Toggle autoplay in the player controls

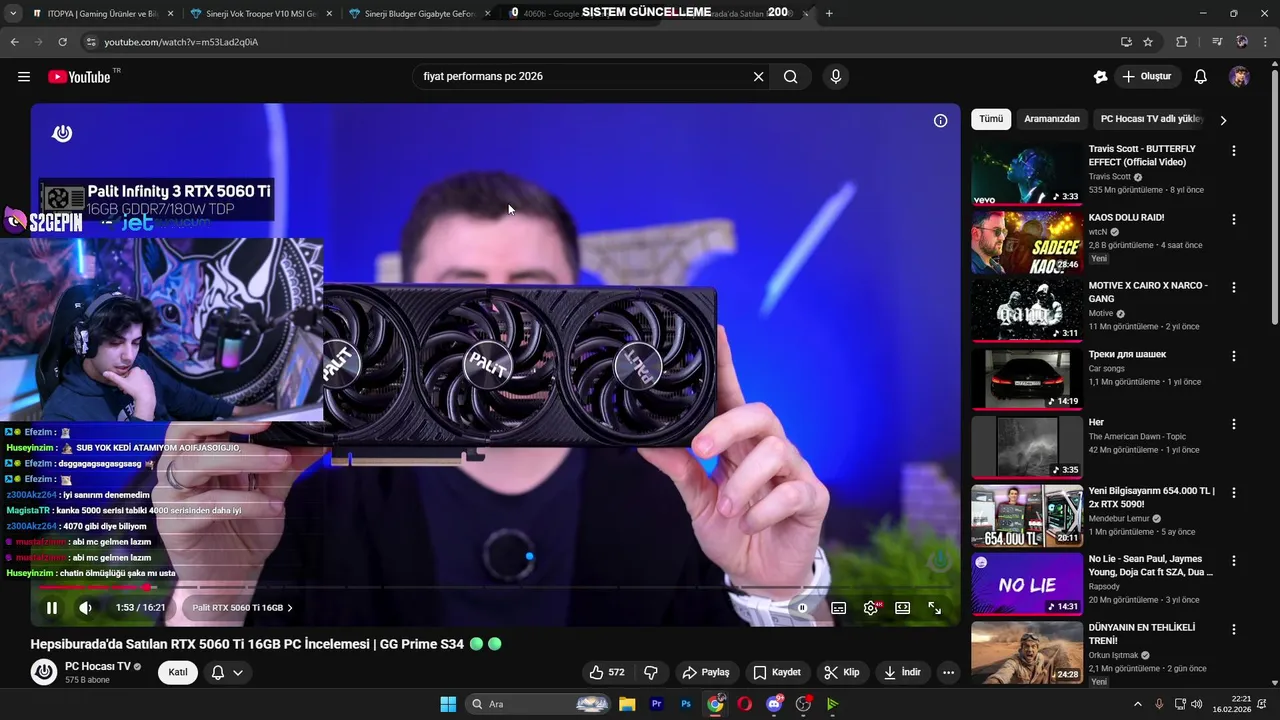802,608
